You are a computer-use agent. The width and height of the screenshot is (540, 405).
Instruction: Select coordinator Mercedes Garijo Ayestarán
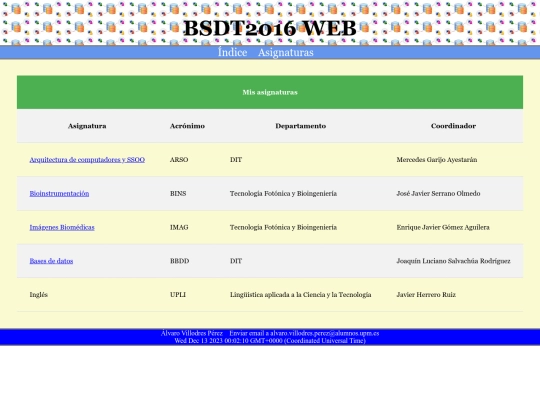pyautogui.click(x=453, y=160)
